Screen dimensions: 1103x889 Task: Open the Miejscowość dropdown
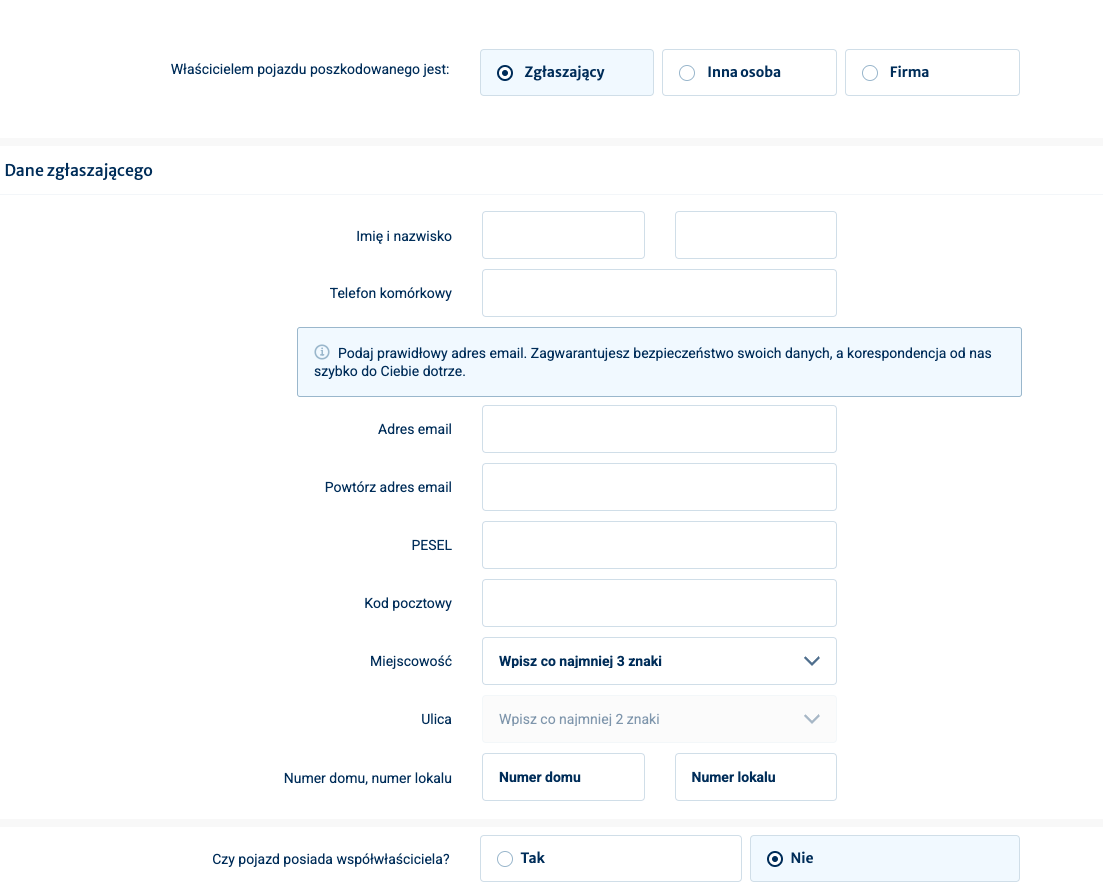tap(640, 661)
